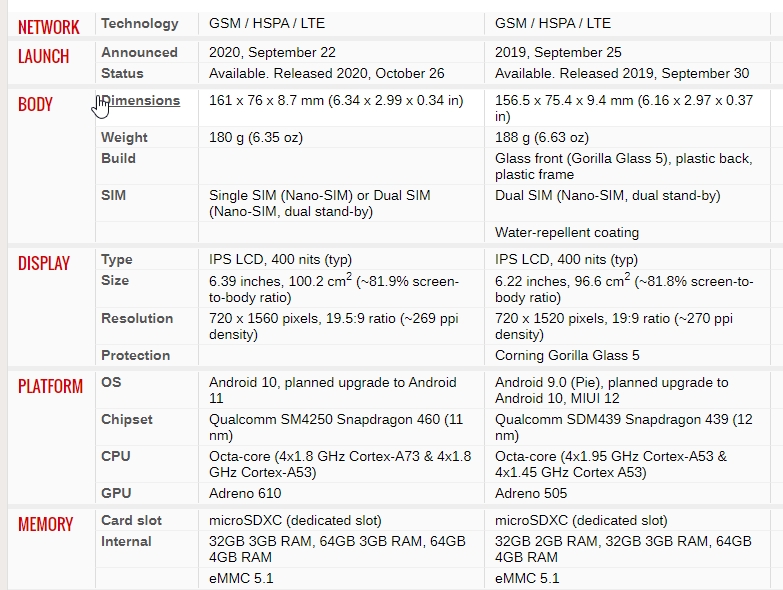Select the GPU spec label
Image resolution: width=783 pixels, height=590 pixels.
coord(116,493)
